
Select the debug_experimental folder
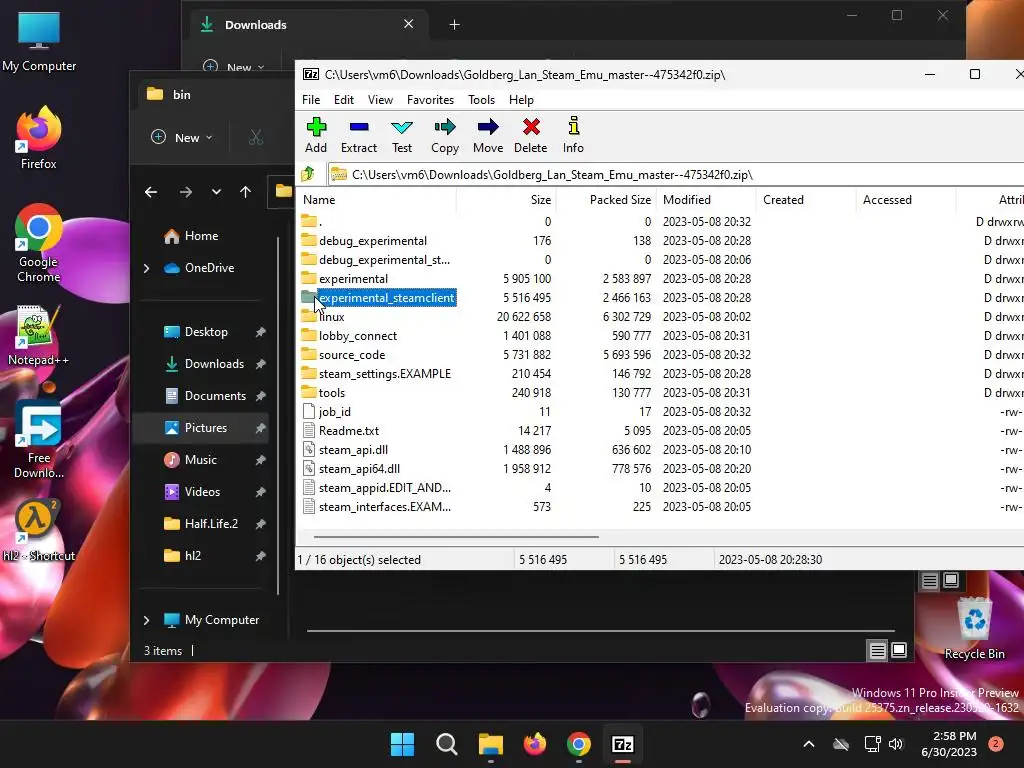pyautogui.click(x=373, y=241)
